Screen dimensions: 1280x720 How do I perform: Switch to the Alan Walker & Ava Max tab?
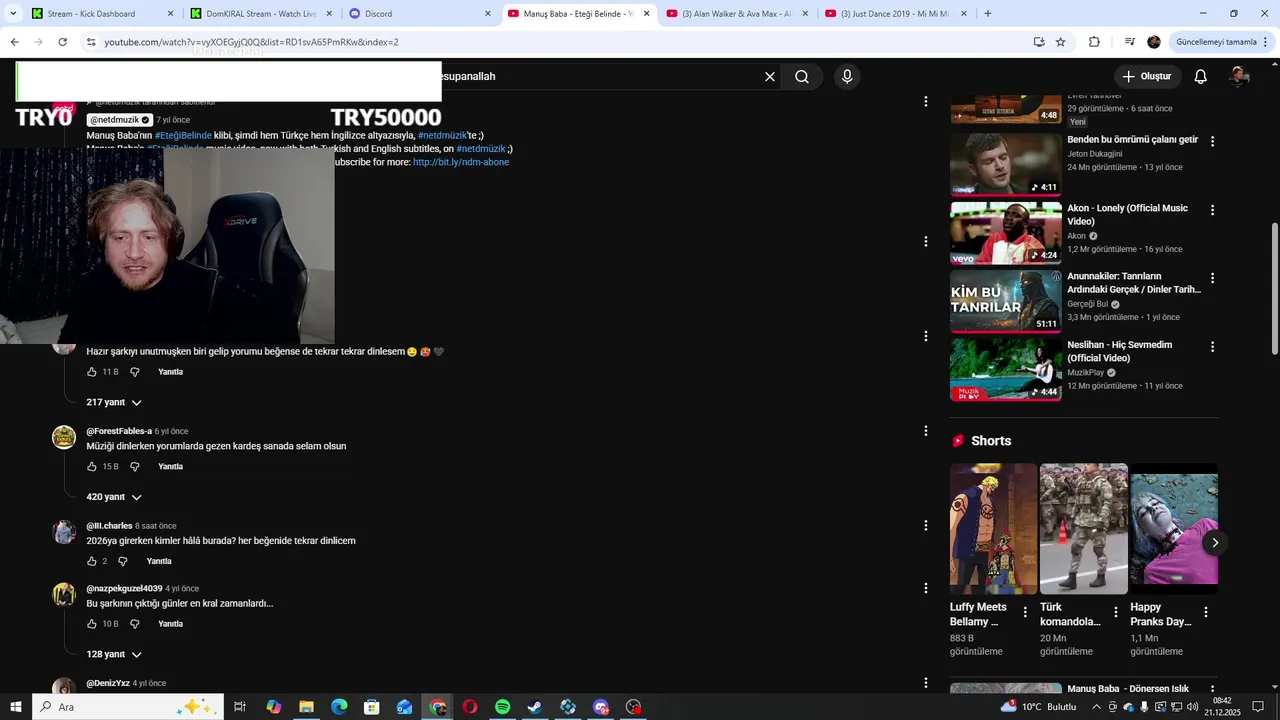tap(736, 14)
